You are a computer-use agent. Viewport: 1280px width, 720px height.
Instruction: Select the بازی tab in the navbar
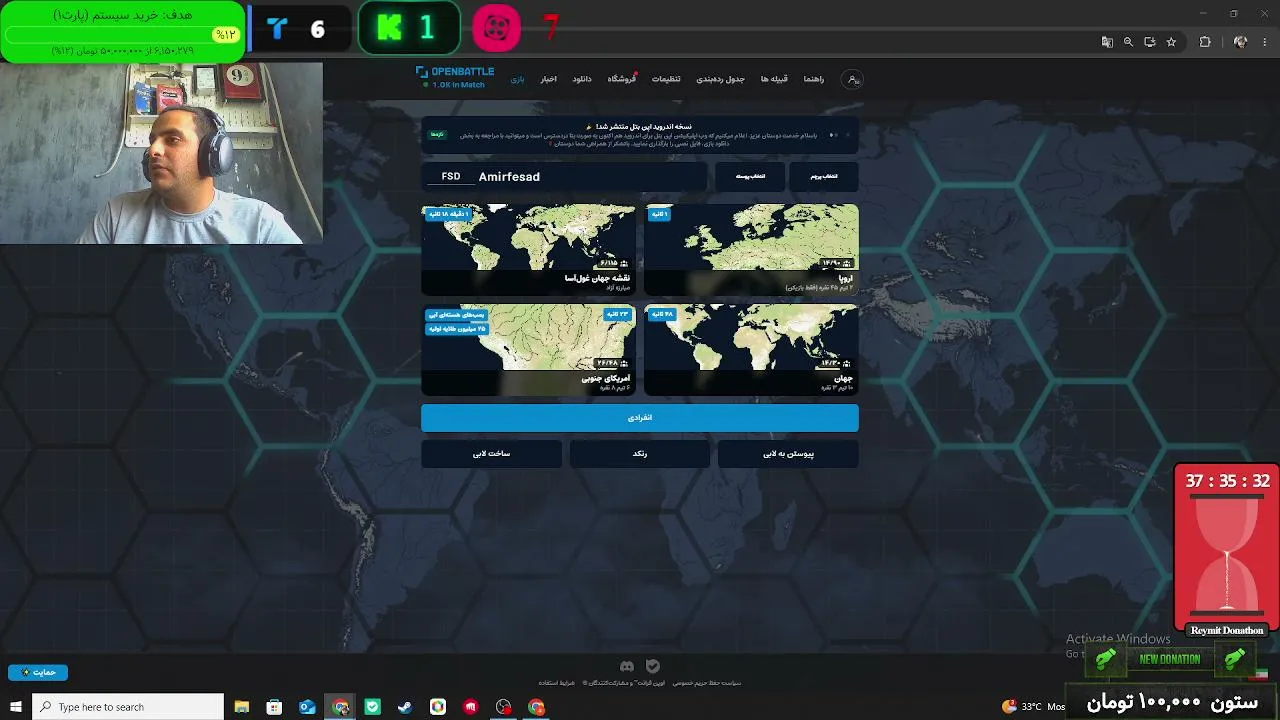coord(517,79)
